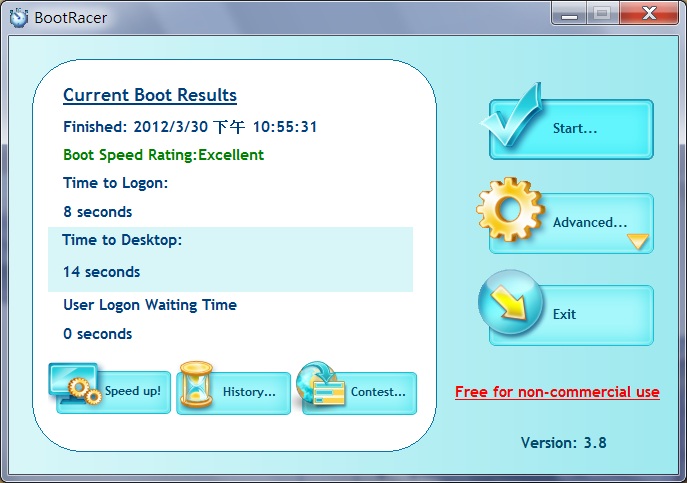This screenshot has width=687, height=483.
Task: Open the Advanced... button label
Action: pyautogui.click(x=590, y=222)
